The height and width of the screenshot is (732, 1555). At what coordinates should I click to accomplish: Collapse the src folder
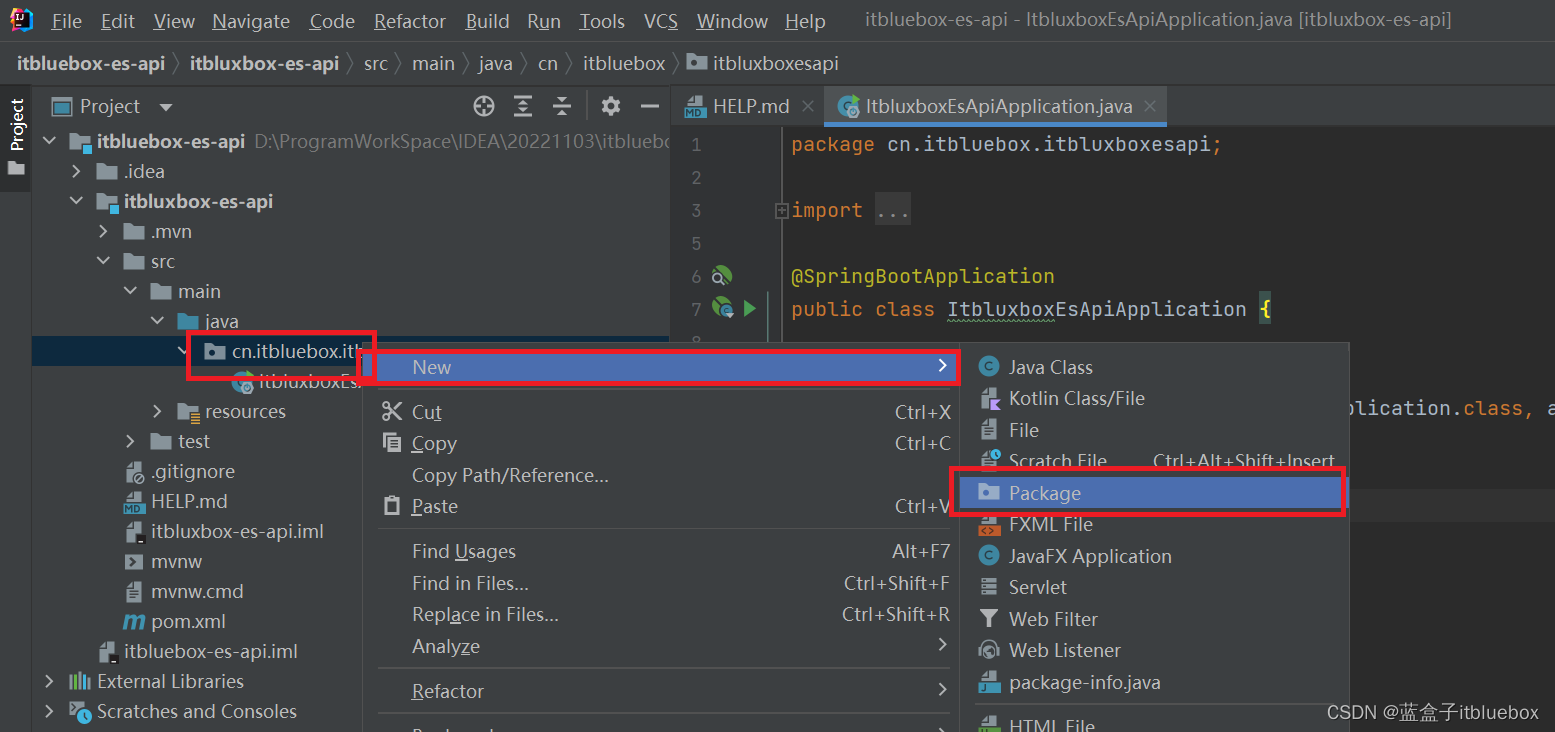[104, 262]
